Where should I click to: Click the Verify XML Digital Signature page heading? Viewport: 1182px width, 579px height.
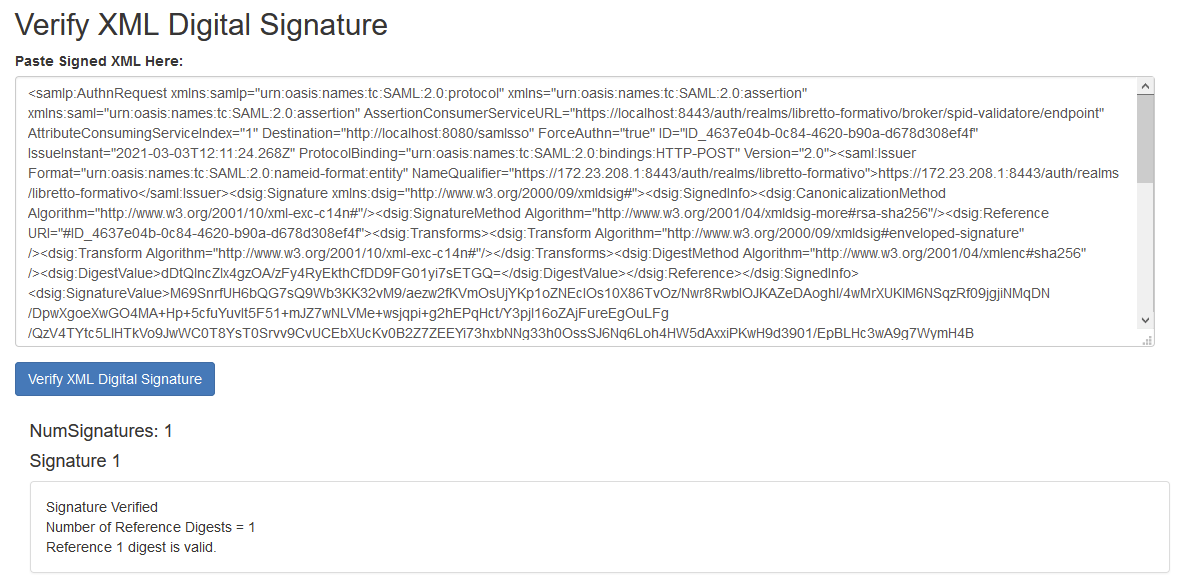(200, 25)
